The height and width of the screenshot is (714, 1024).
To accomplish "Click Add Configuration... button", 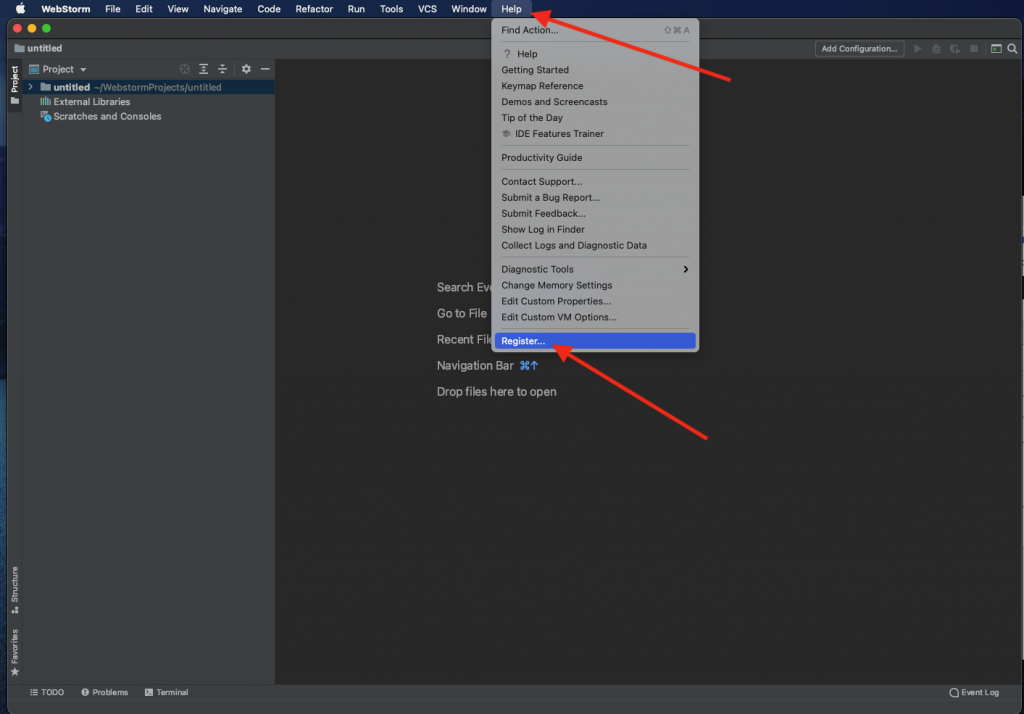I will click(859, 48).
